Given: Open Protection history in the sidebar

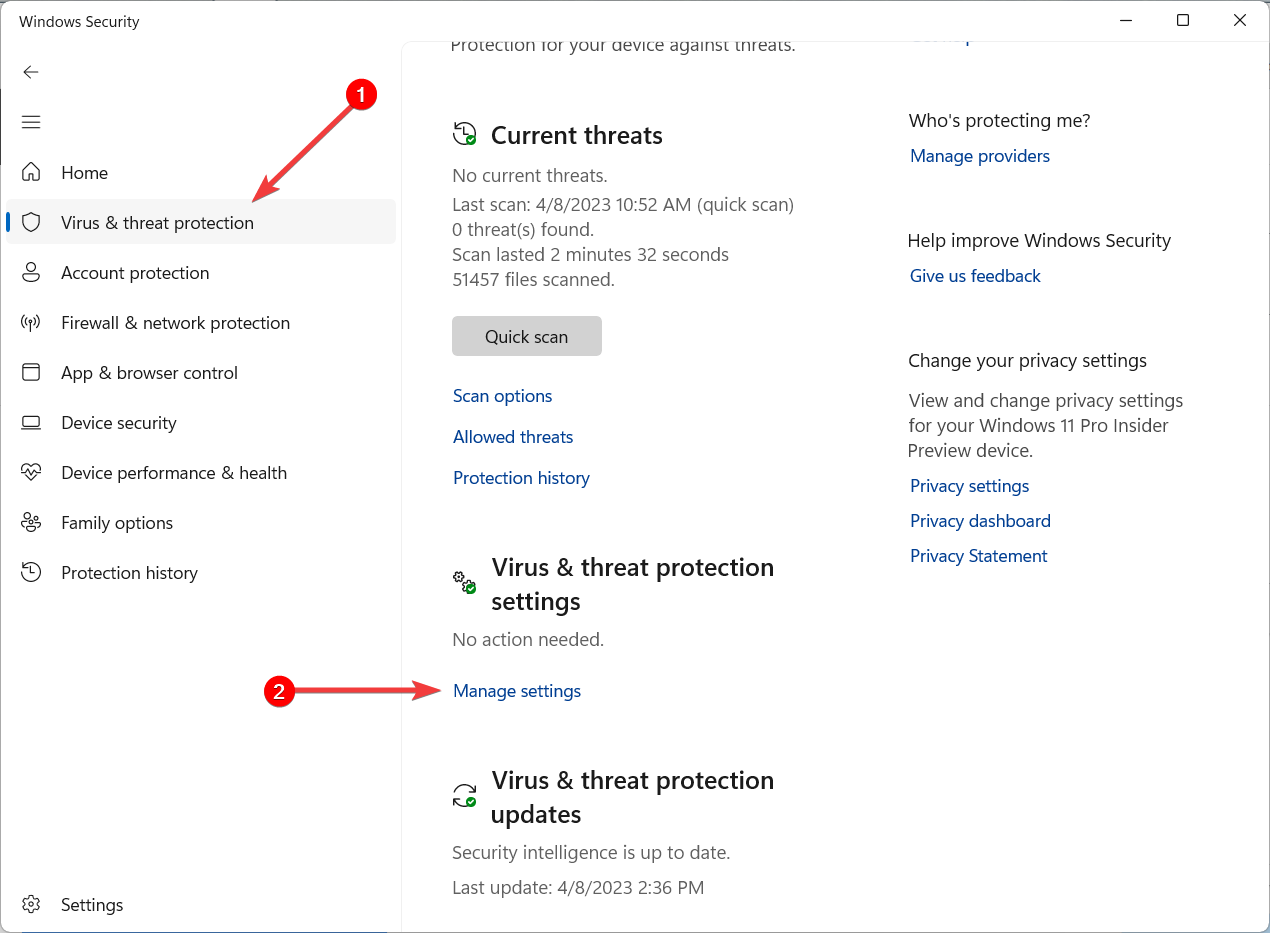Looking at the screenshot, I should [129, 573].
